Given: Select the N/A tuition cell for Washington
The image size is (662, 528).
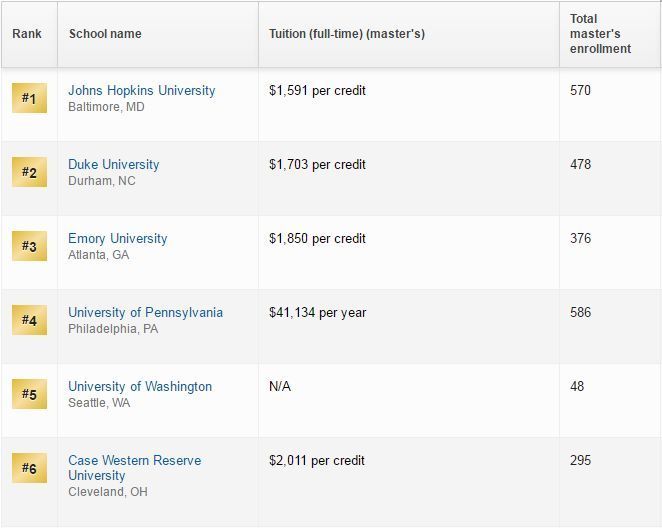Looking at the screenshot, I should tap(280, 386).
